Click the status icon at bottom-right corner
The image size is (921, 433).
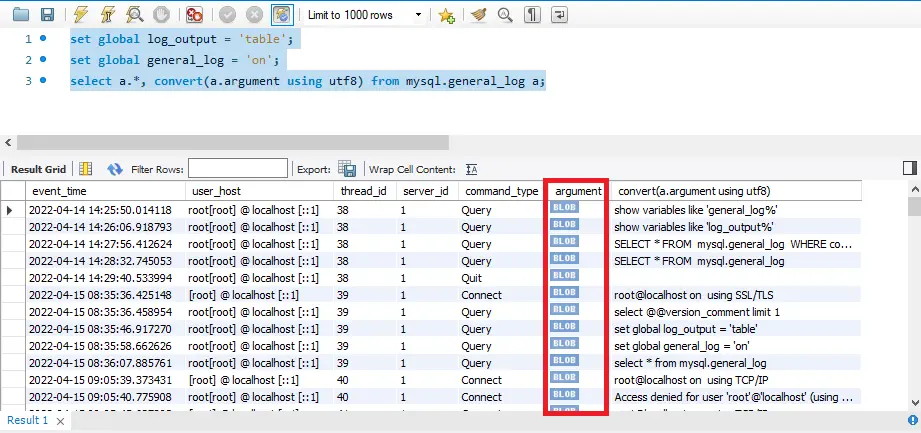coord(913,419)
